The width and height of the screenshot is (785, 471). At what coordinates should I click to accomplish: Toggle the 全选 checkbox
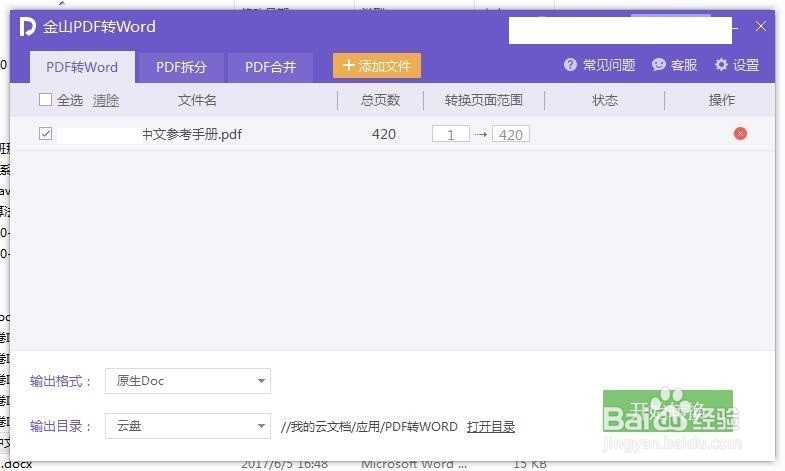(46, 100)
